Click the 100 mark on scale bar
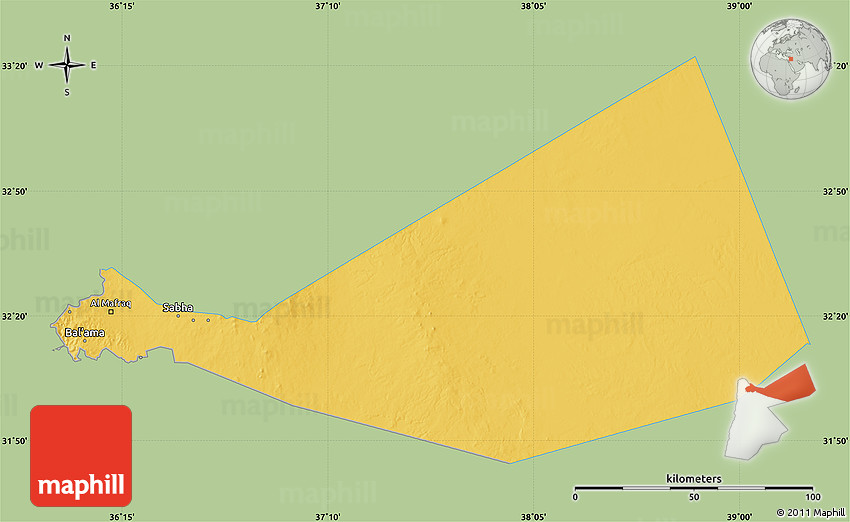The image size is (850, 522). 812,497
